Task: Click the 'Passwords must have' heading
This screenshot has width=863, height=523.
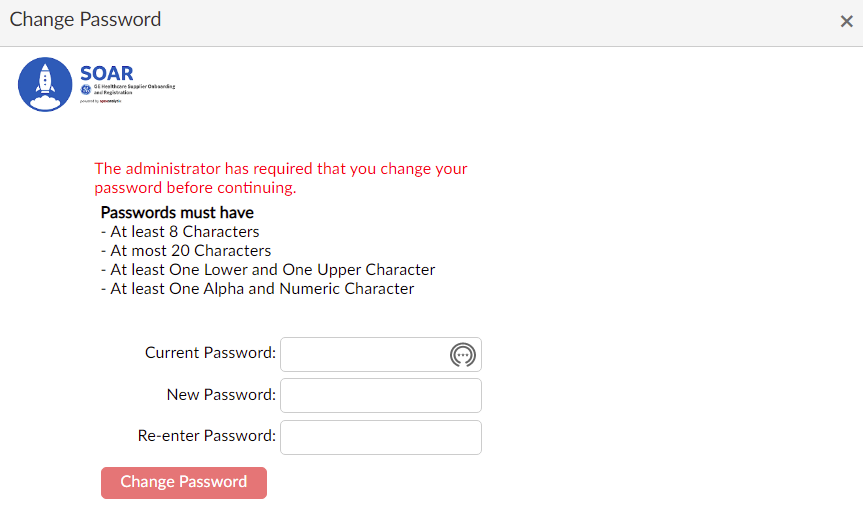Action: click(177, 213)
